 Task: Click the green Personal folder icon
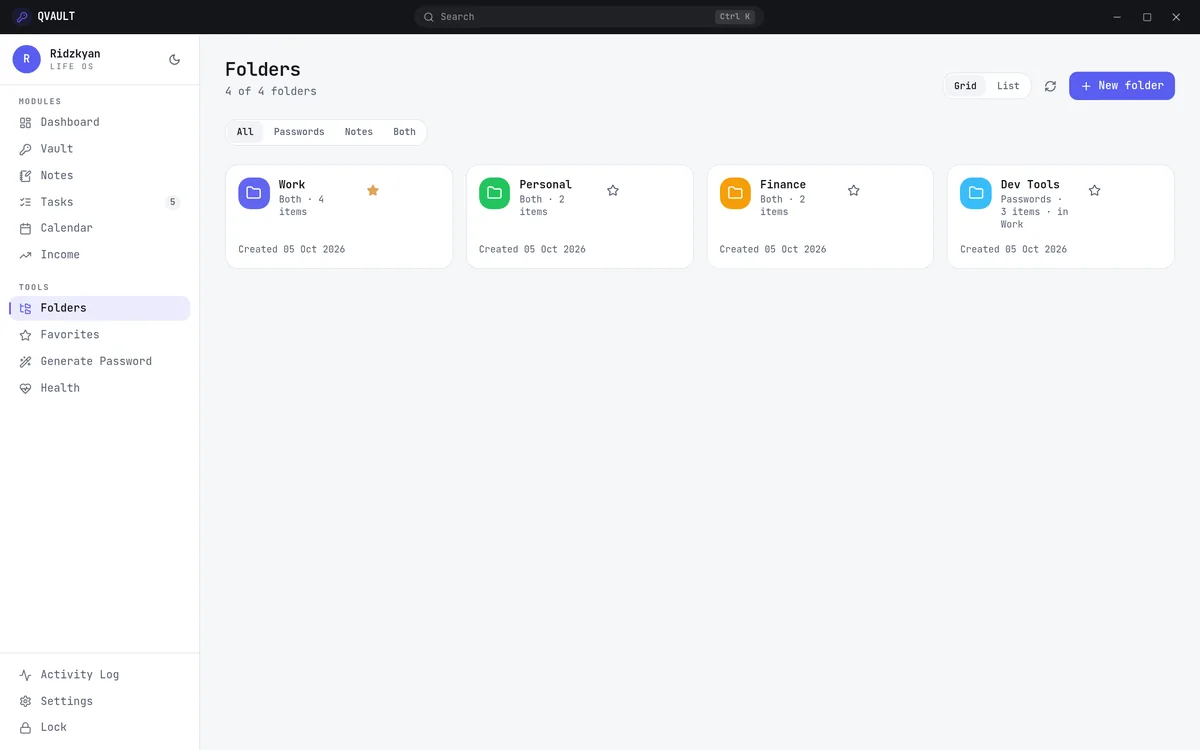(495, 193)
